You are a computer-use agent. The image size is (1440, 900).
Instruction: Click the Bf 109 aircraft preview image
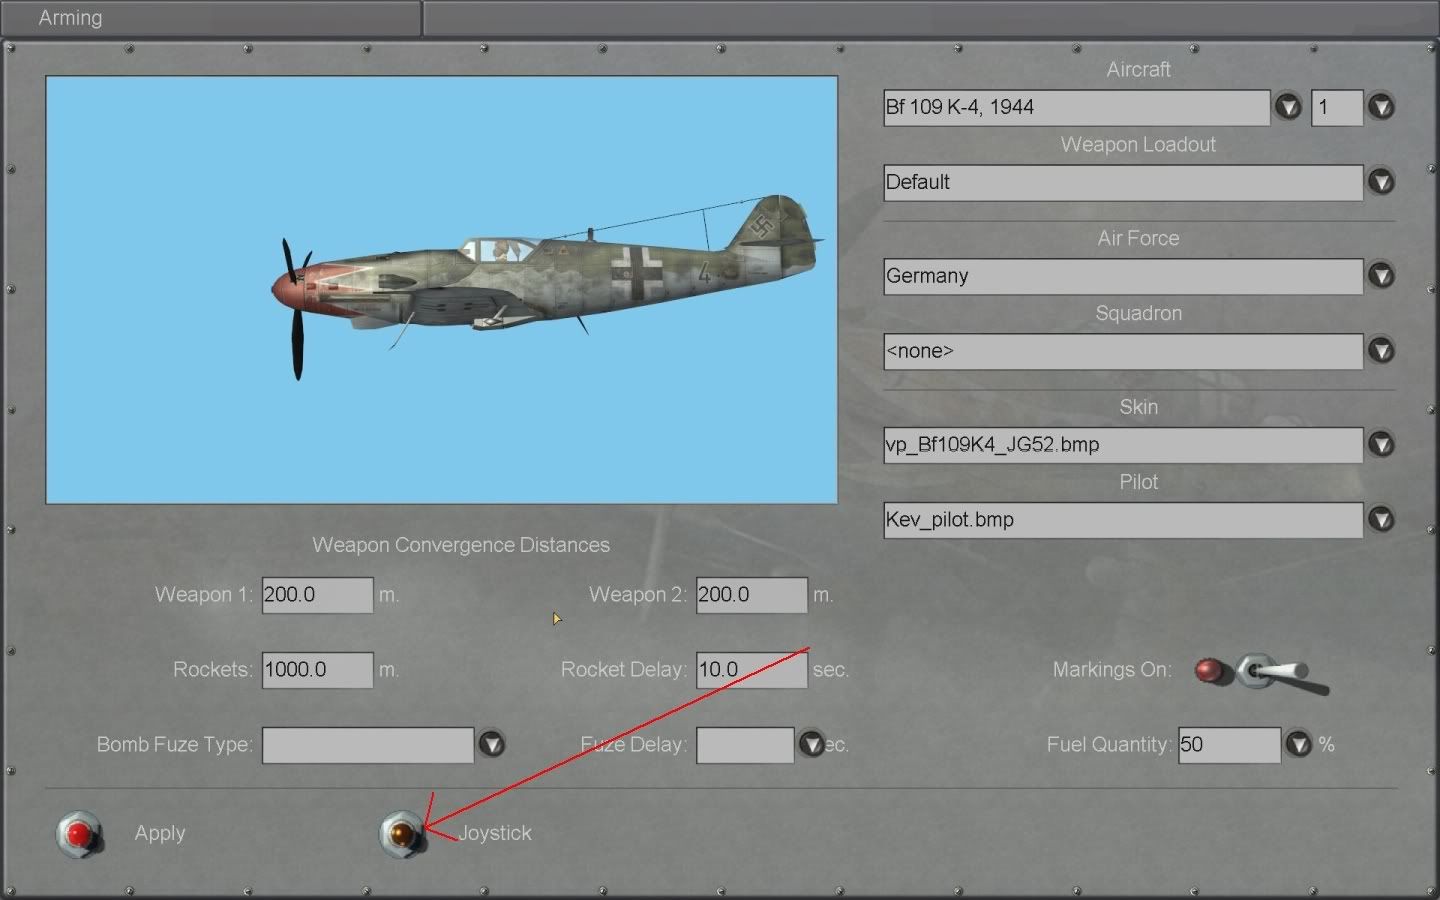tap(441, 290)
